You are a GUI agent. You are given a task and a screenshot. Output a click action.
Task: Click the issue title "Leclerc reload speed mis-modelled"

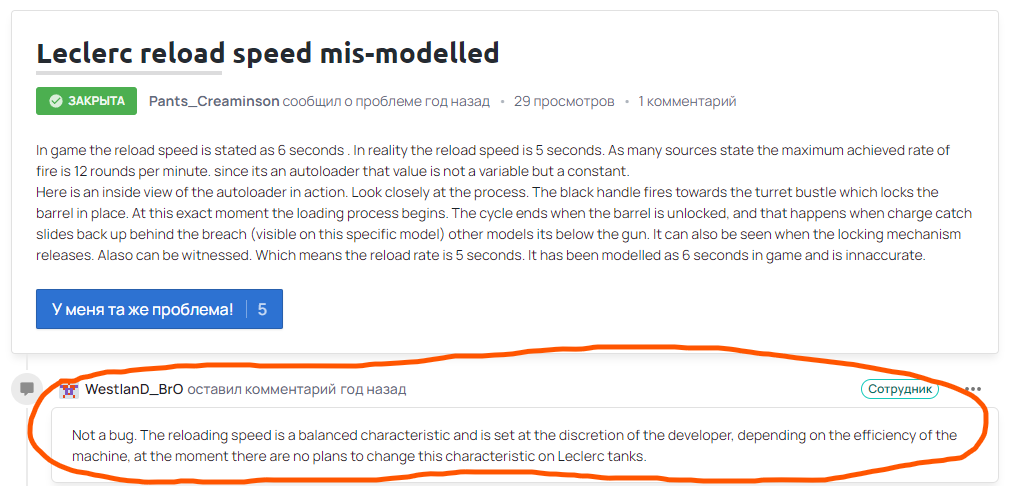click(268, 53)
